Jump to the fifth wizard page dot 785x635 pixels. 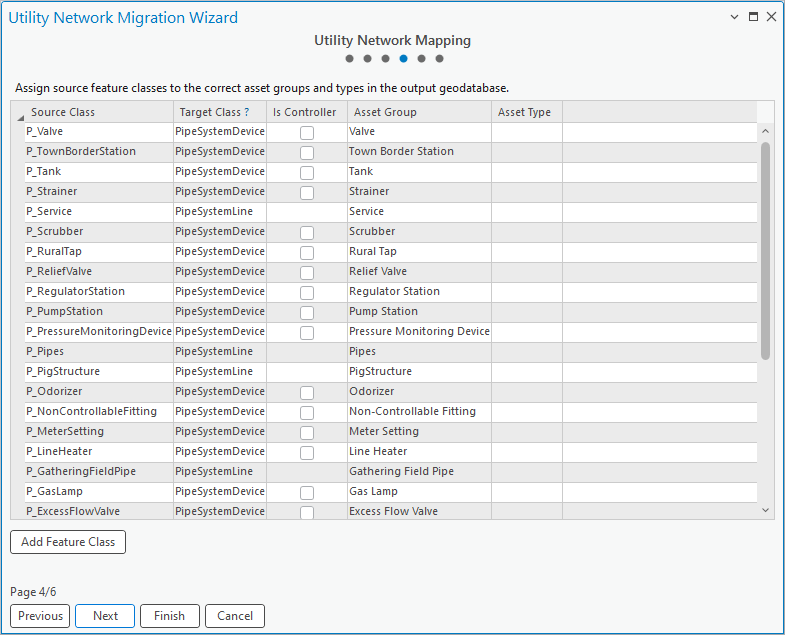tap(422, 59)
